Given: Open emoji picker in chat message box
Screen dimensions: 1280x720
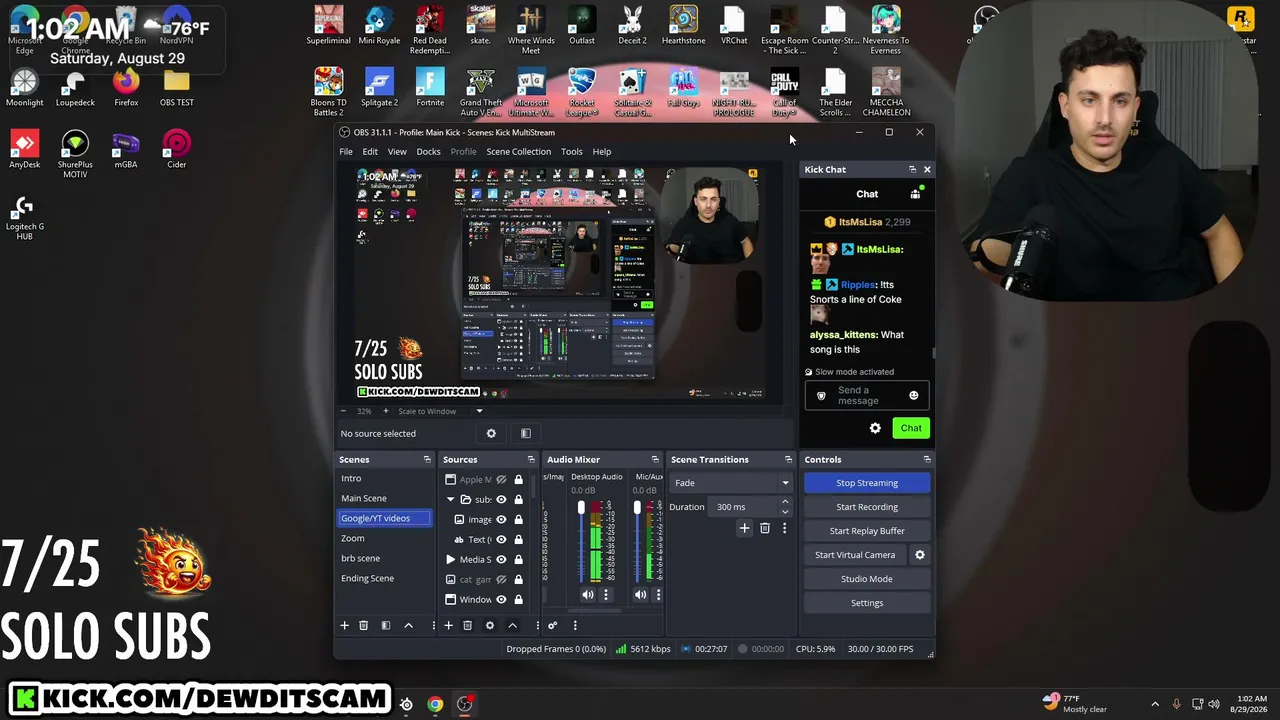Looking at the screenshot, I should coord(913,396).
